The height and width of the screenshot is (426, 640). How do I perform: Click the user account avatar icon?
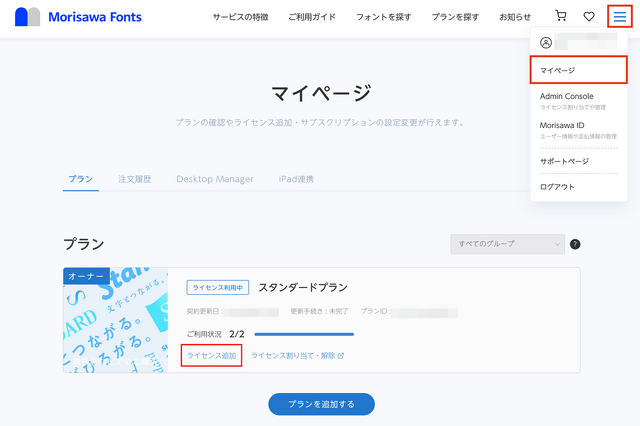click(545, 43)
